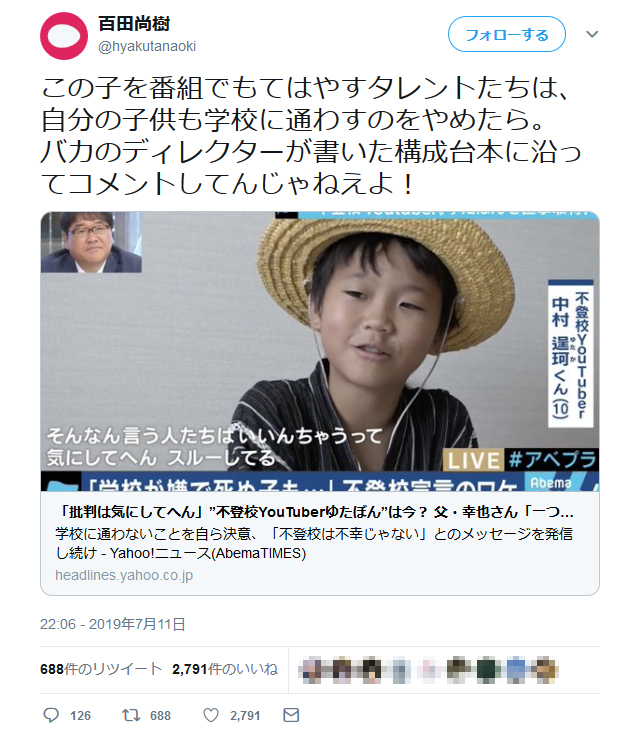Like the tweet with the heart icon
Image resolution: width=640 pixels, height=736 pixels.
[x=211, y=715]
